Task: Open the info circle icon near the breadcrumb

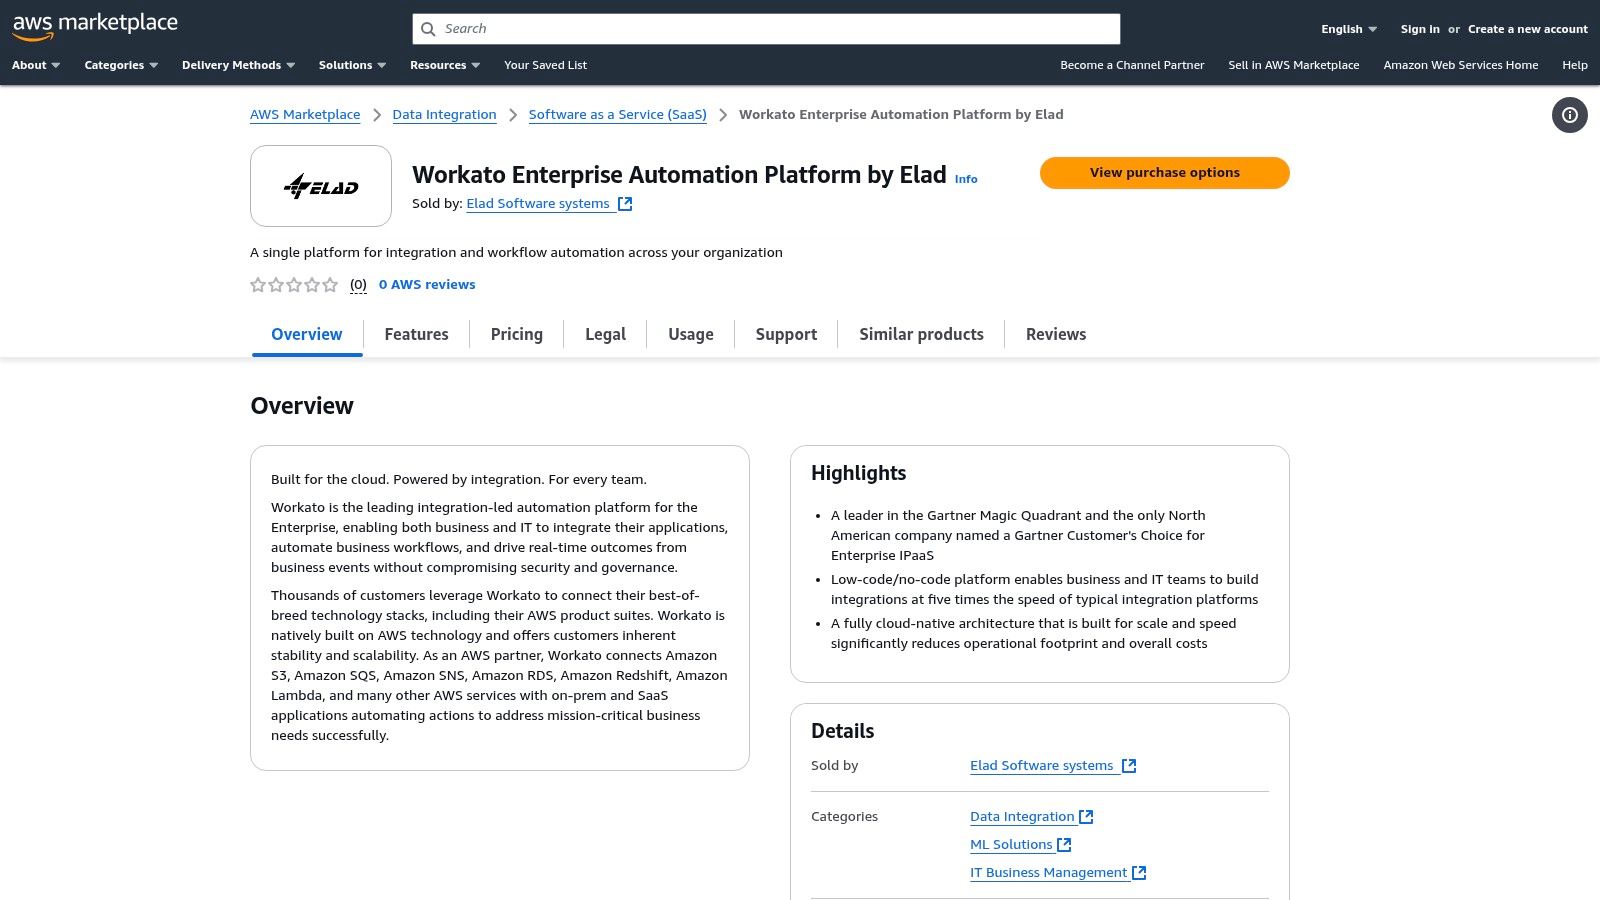Action: (x=1569, y=115)
